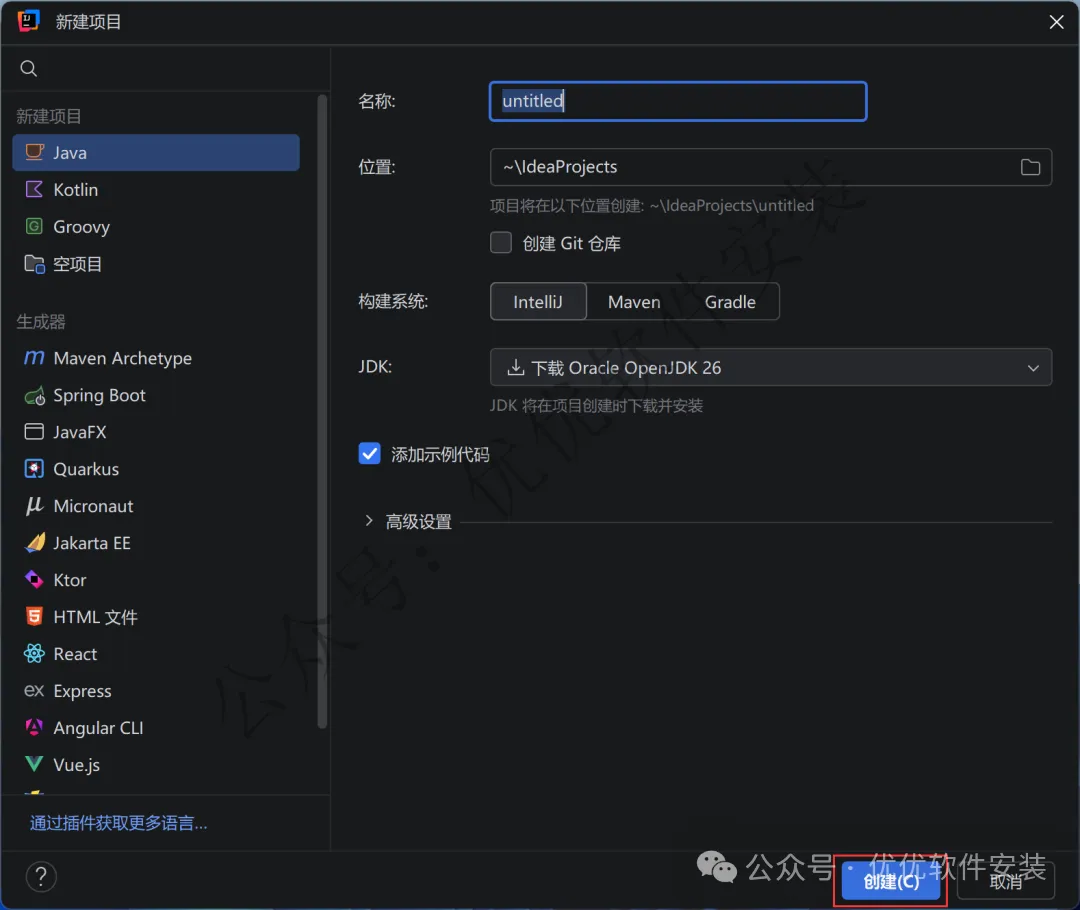Click the 取消 button
This screenshot has width=1080, height=910.
[1006, 881]
